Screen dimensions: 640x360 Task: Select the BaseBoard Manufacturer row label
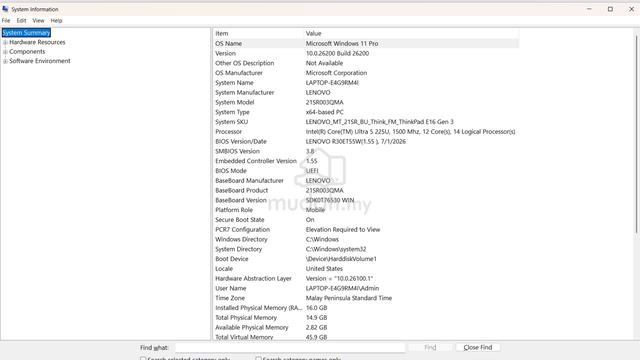coord(249,180)
